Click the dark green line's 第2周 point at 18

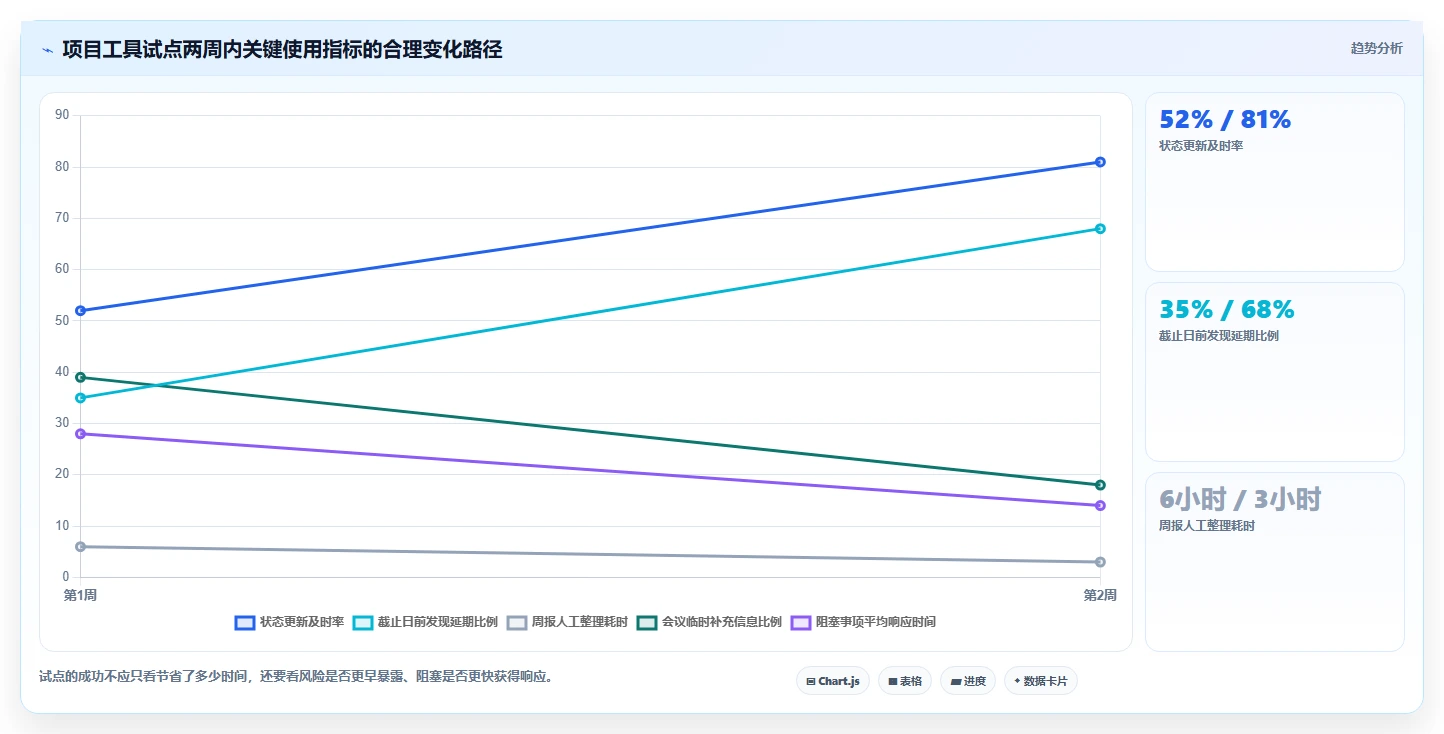tap(1100, 485)
